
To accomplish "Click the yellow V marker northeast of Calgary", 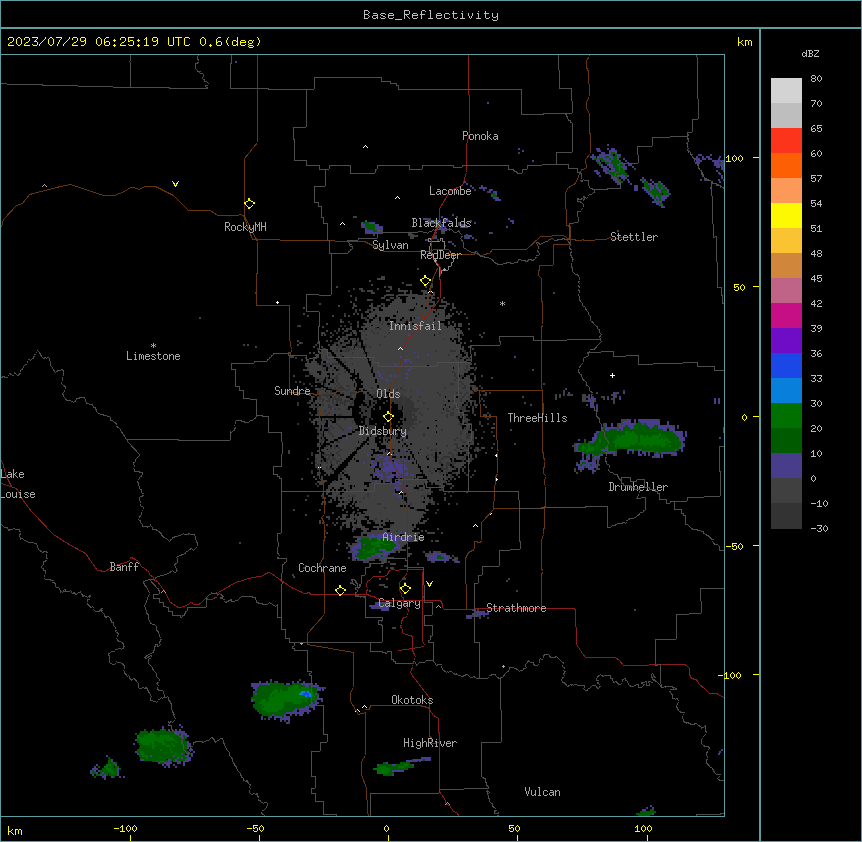I will point(429,584).
